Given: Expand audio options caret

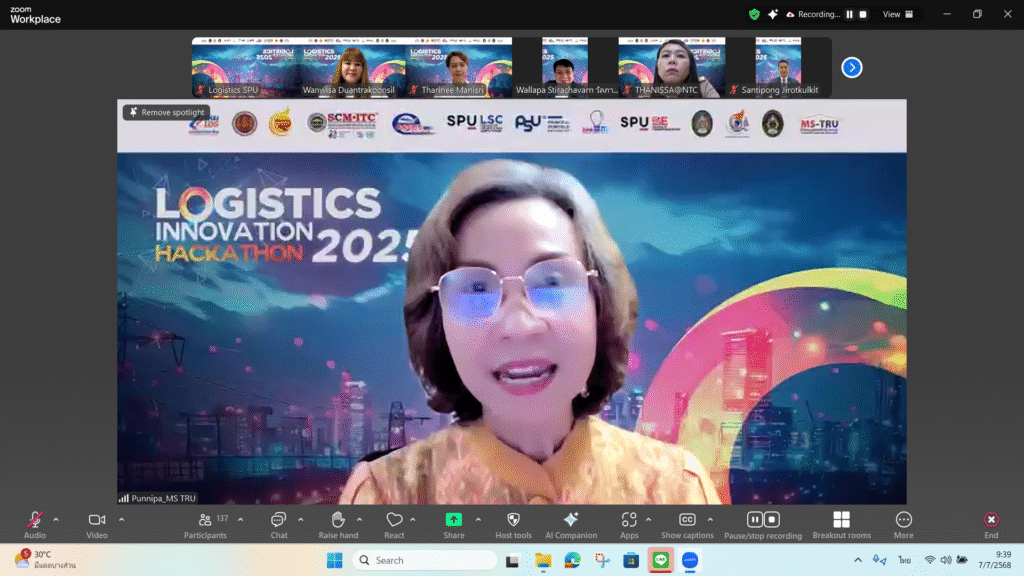Looking at the screenshot, I should pyautogui.click(x=56, y=520).
